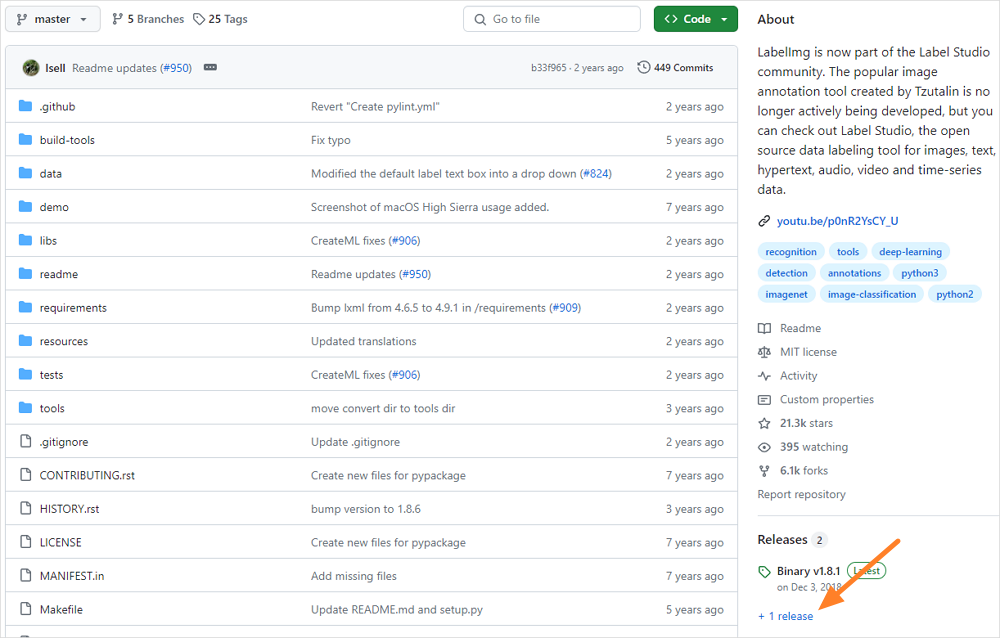Open the CONTRIBUTING.rst file
The image size is (1000, 638).
87,475
